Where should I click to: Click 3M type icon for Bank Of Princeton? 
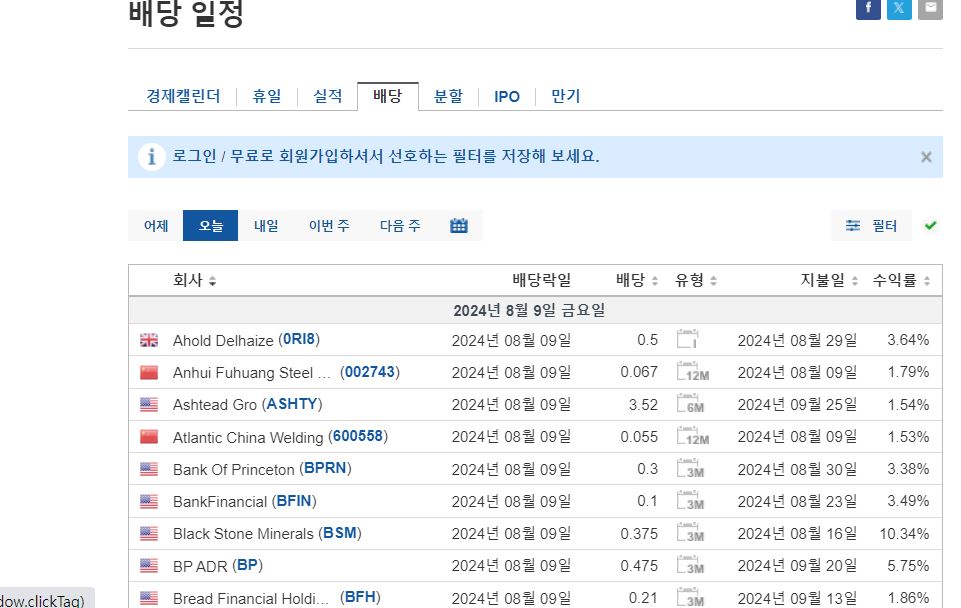[690, 468]
